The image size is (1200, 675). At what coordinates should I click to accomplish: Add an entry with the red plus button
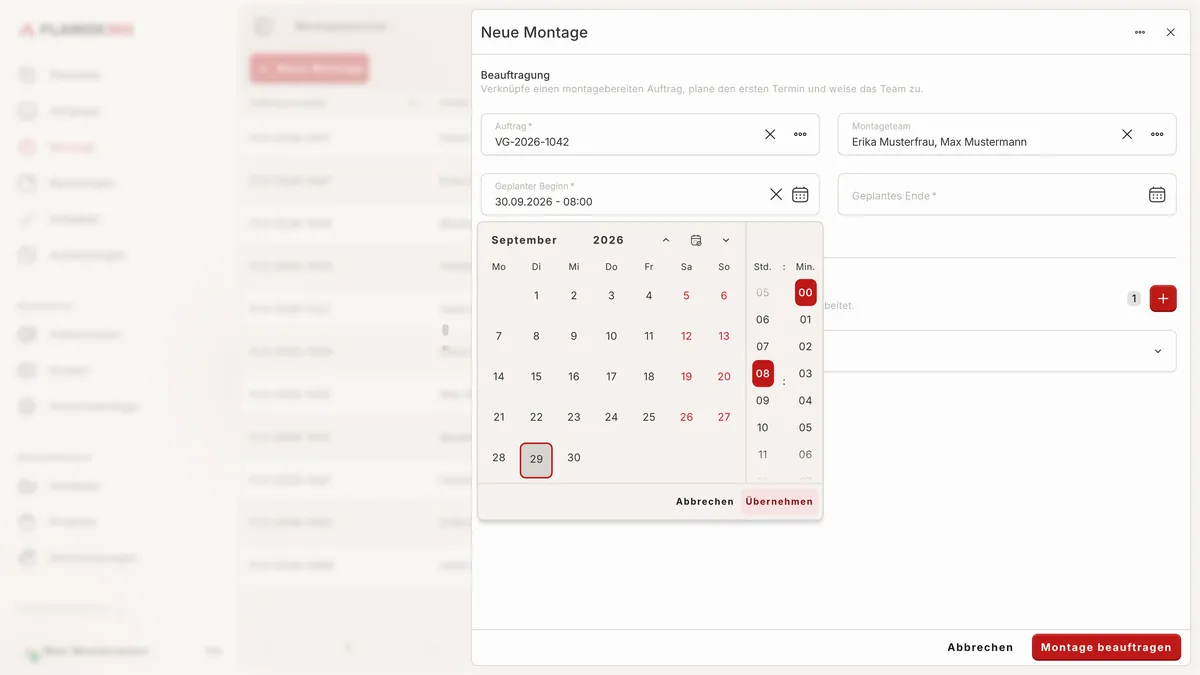coord(1163,298)
